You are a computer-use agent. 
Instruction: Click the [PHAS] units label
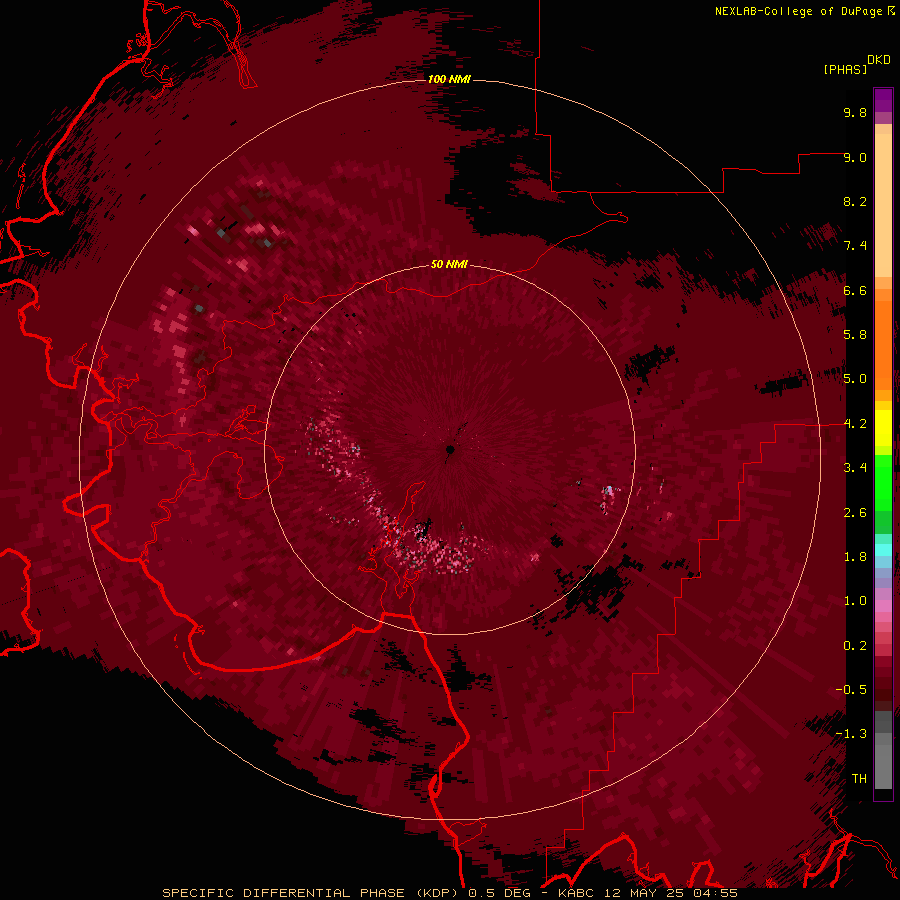pos(845,69)
